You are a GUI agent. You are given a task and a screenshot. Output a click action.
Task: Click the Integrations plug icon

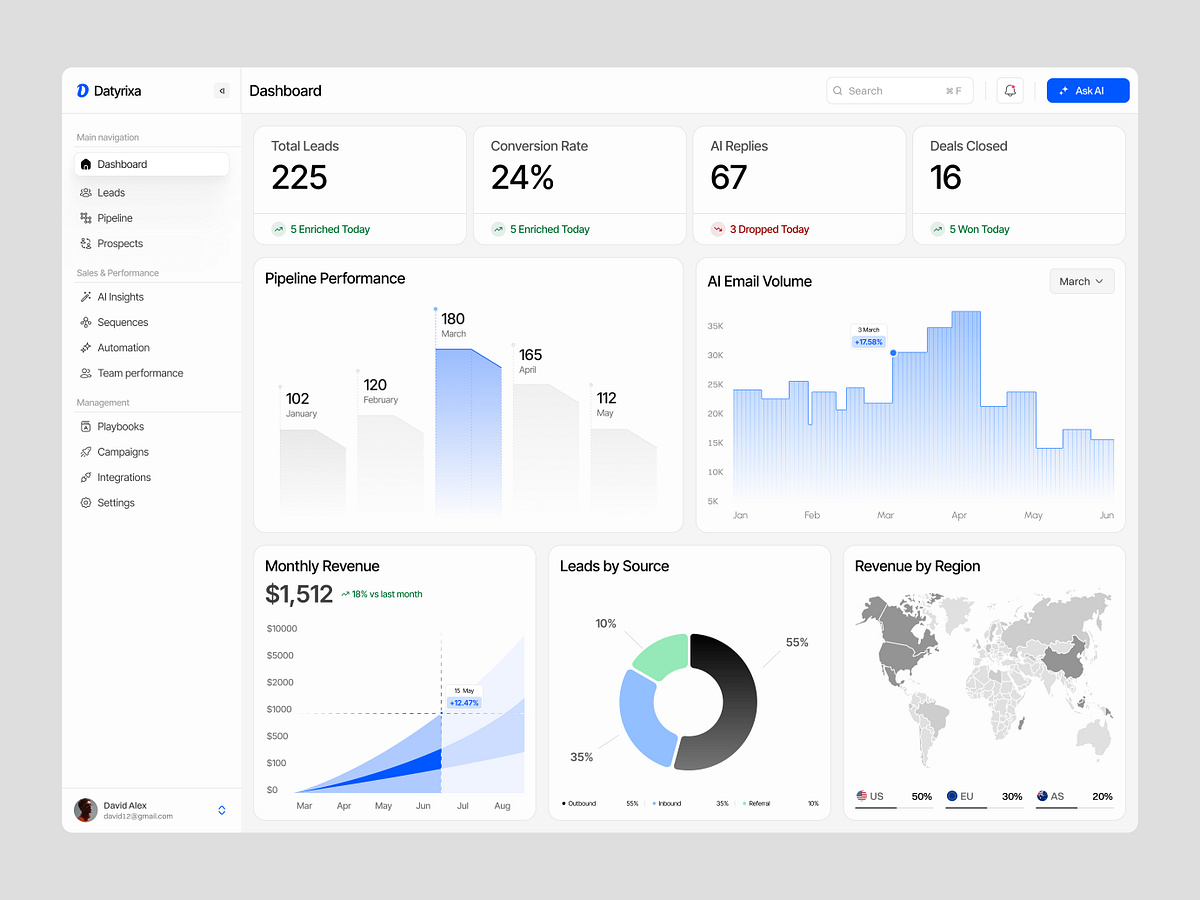click(x=86, y=478)
